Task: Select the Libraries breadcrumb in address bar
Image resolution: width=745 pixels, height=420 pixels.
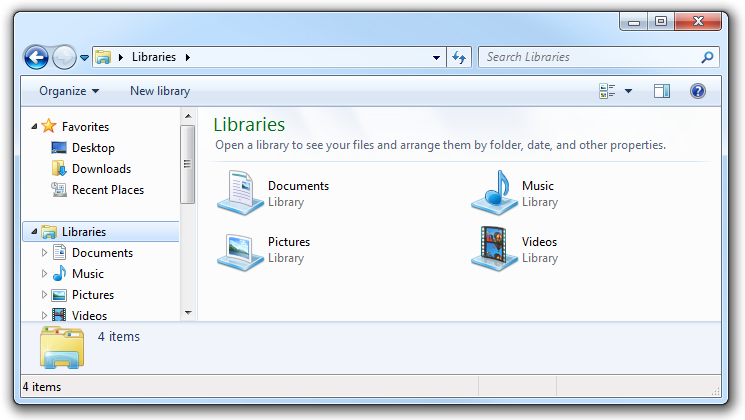Action: [153, 57]
